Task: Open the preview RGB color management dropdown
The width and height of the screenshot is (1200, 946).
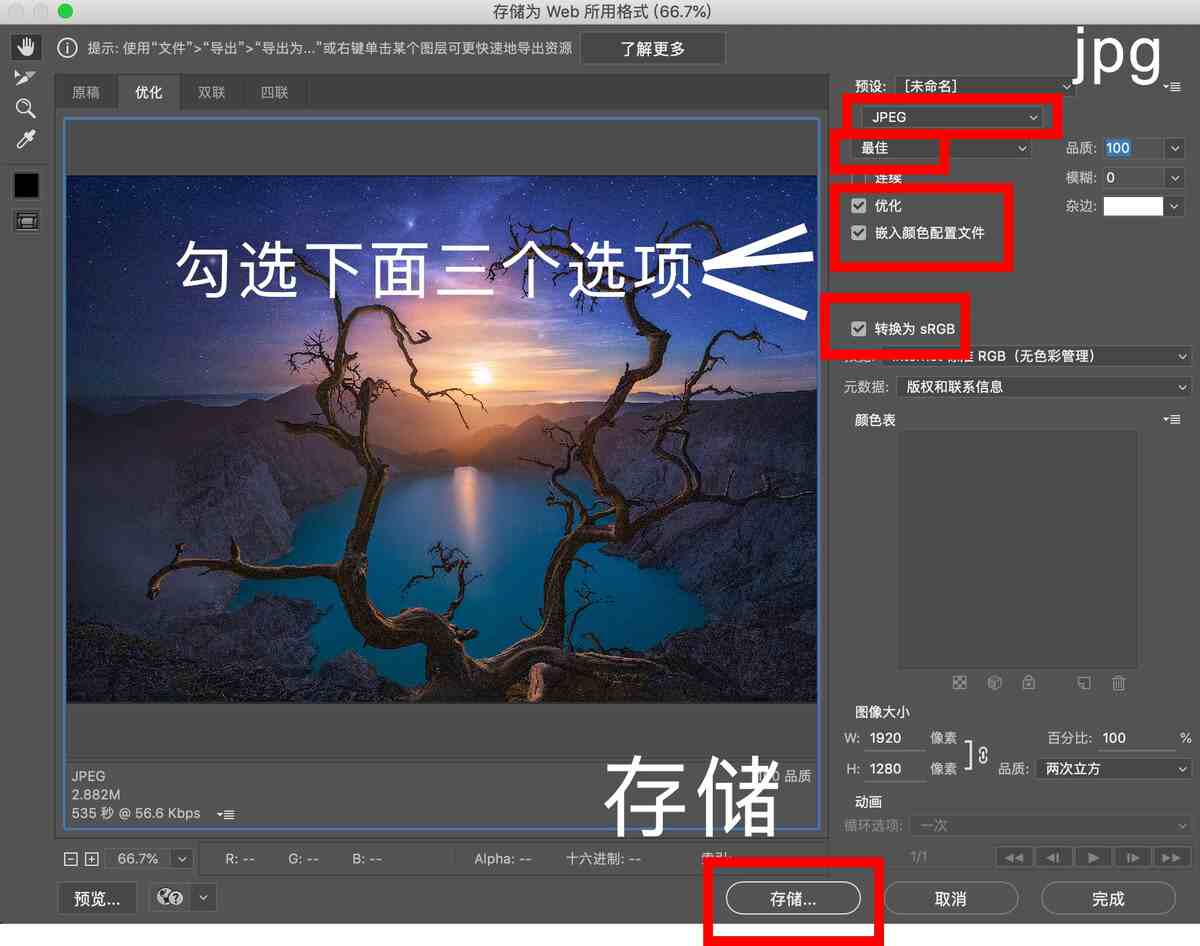Action: (1035, 356)
